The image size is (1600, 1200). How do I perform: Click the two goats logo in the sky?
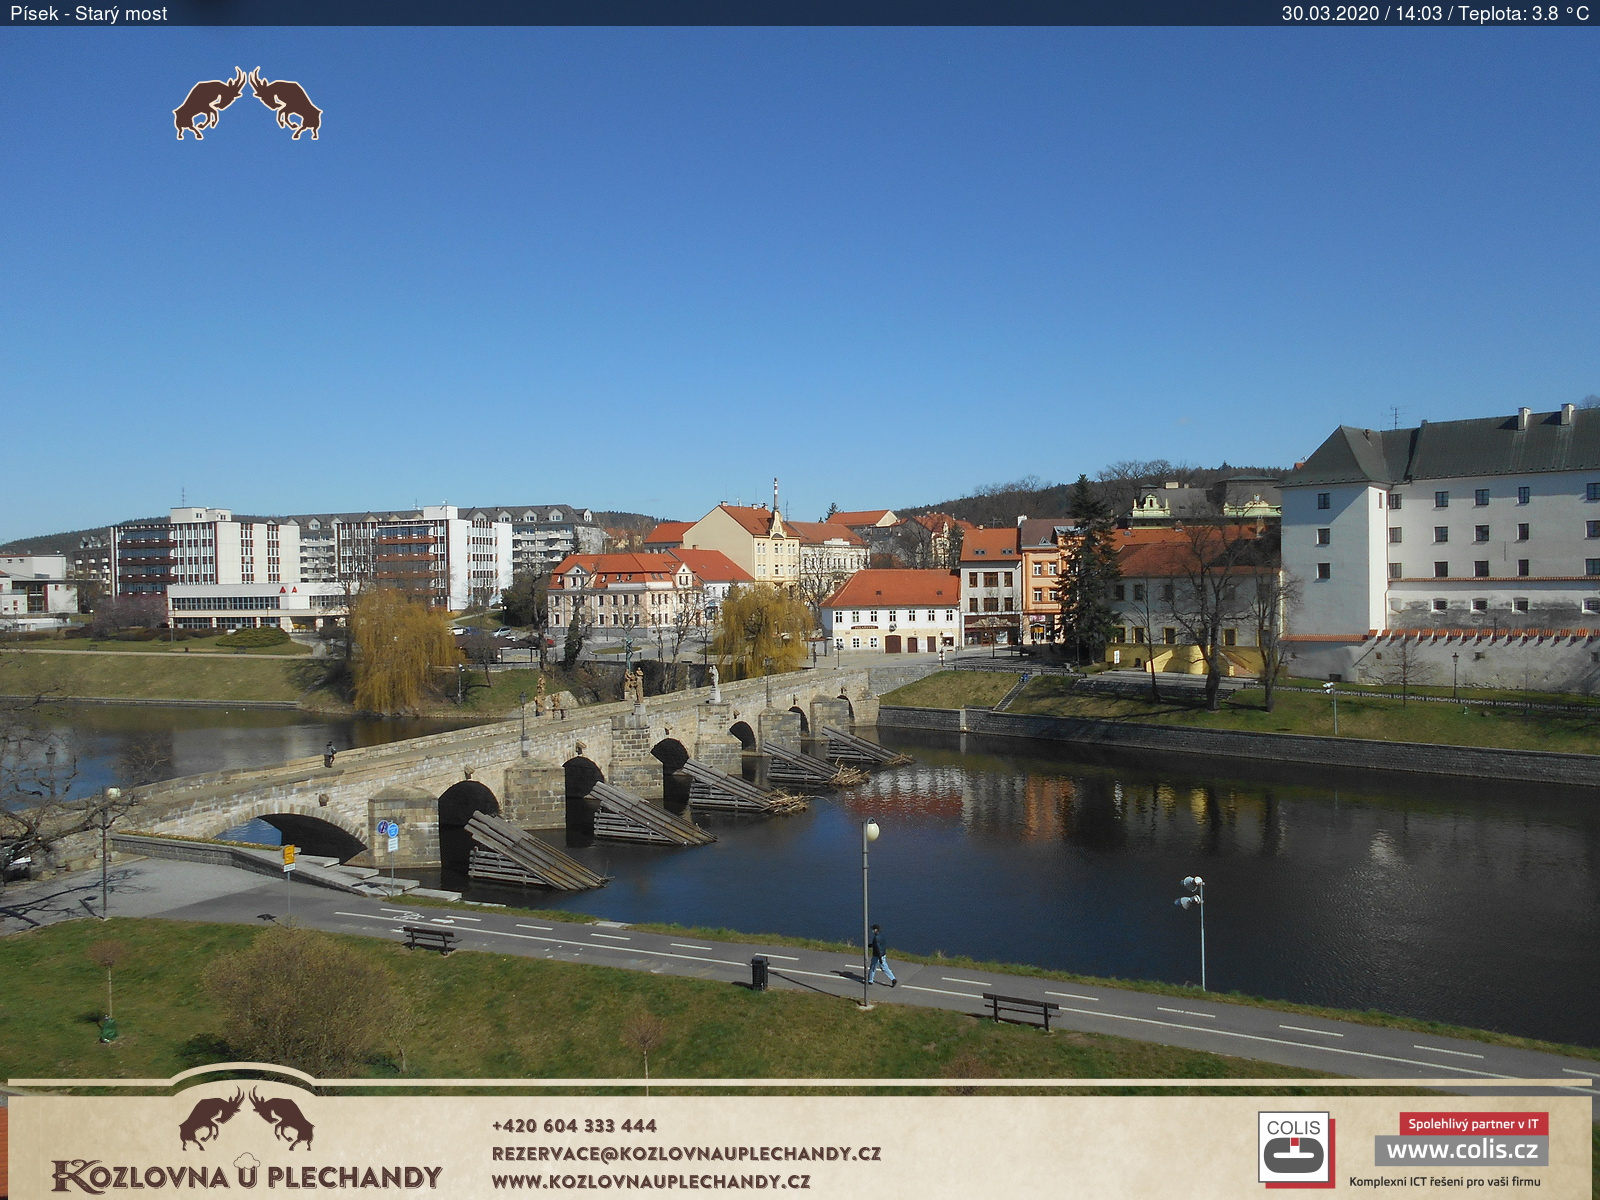pyautogui.click(x=247, y=103)
